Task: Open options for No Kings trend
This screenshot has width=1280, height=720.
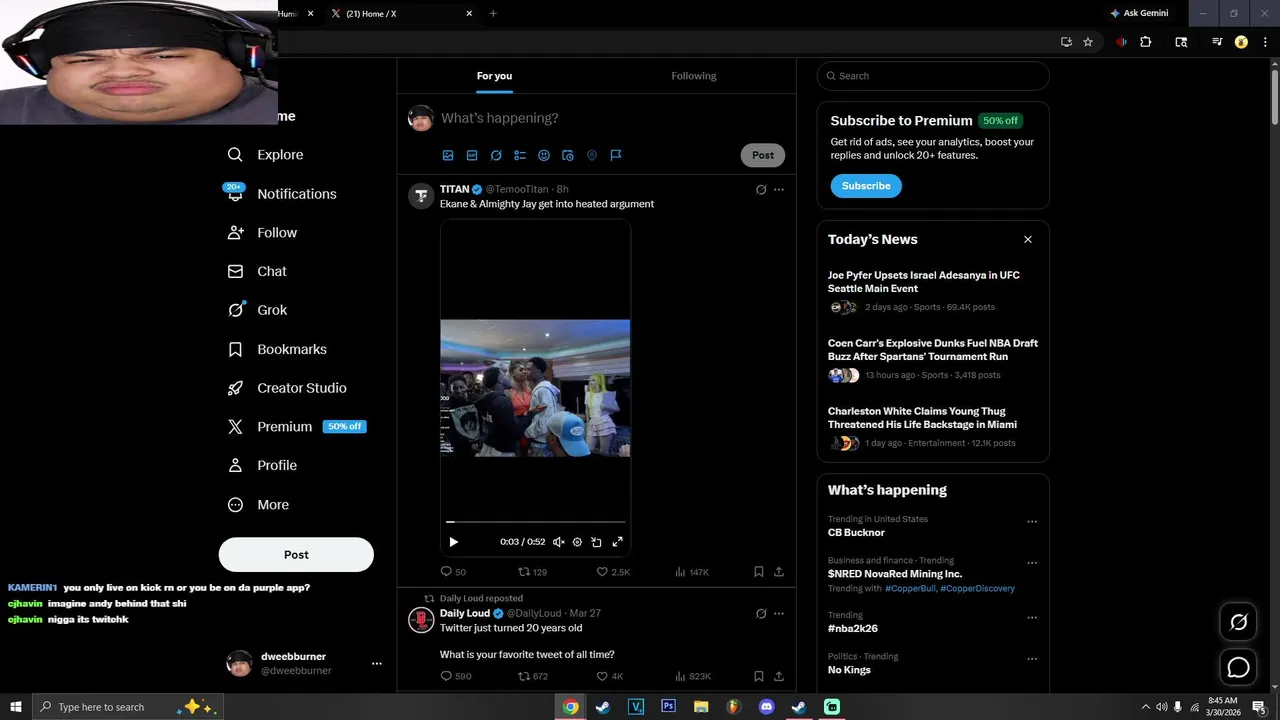Action: pyautogui.click(x=1032, y=659)
